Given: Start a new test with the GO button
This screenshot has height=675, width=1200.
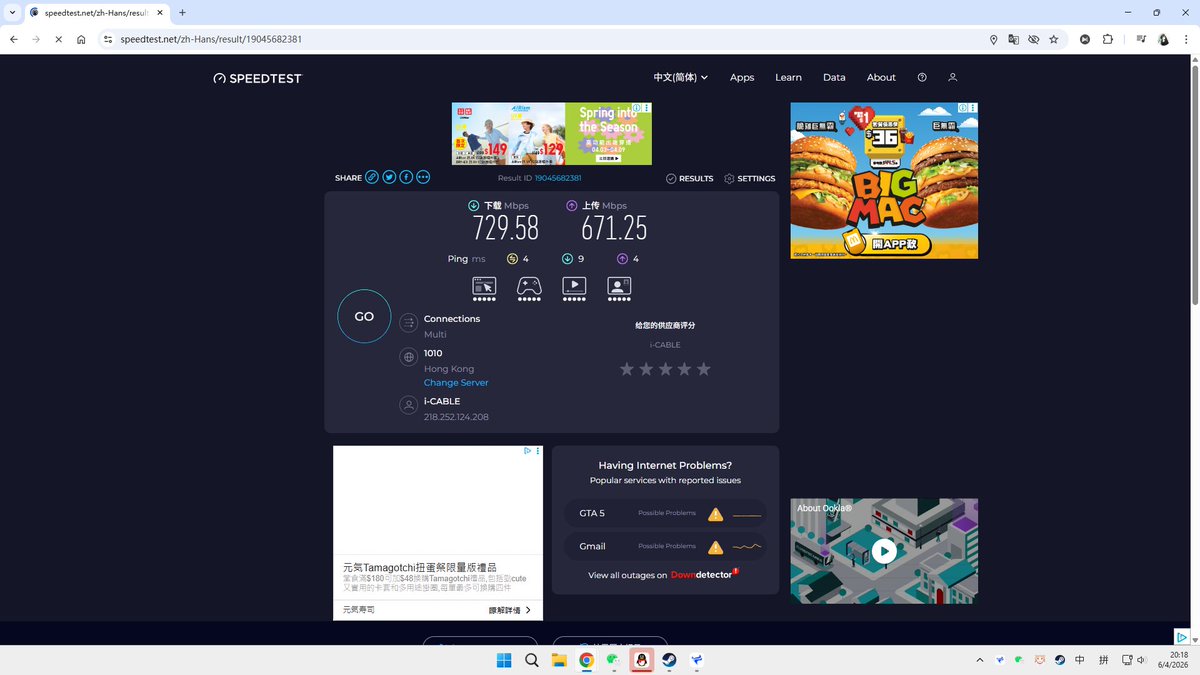Looking at the screenshot, I should pyautogui.click(x=364, y=316).
